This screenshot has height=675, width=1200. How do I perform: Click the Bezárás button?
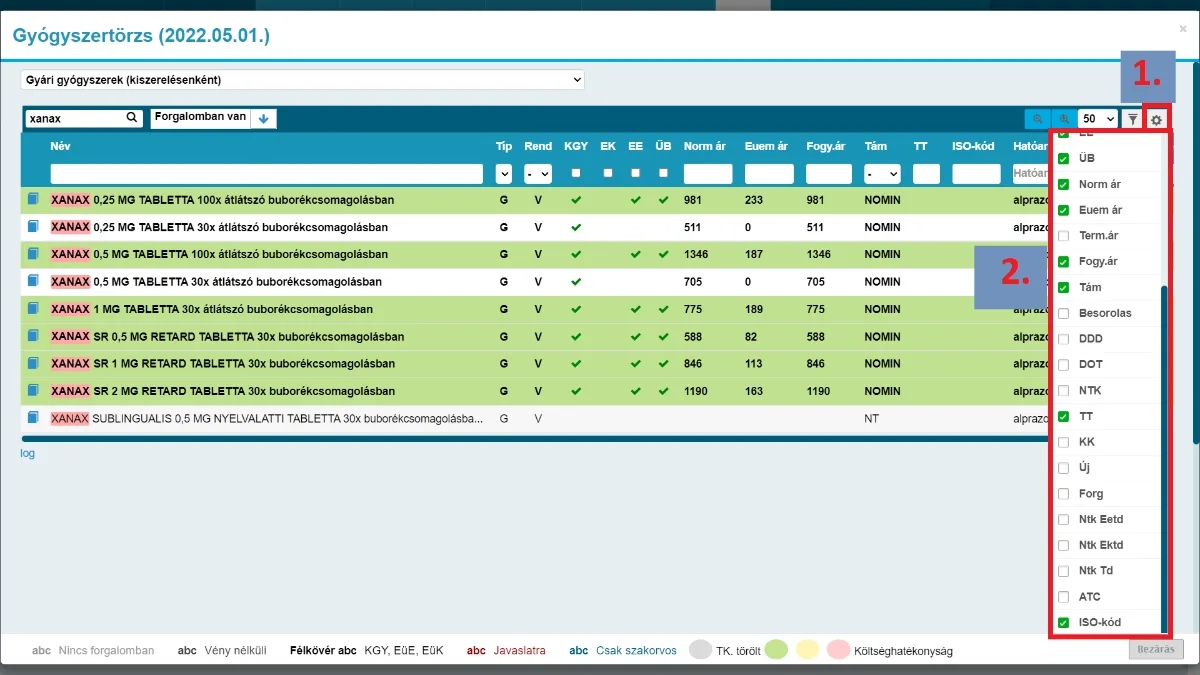(x=1157, y=649)
